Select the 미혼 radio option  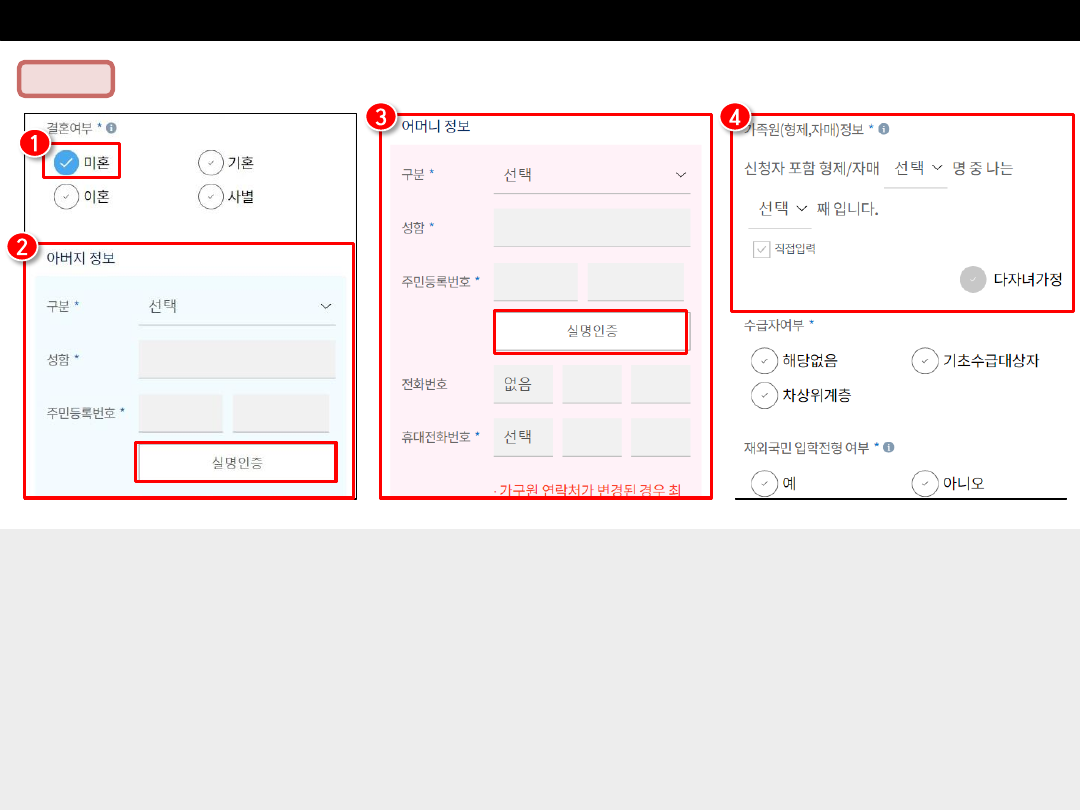(x=67, y=162)
